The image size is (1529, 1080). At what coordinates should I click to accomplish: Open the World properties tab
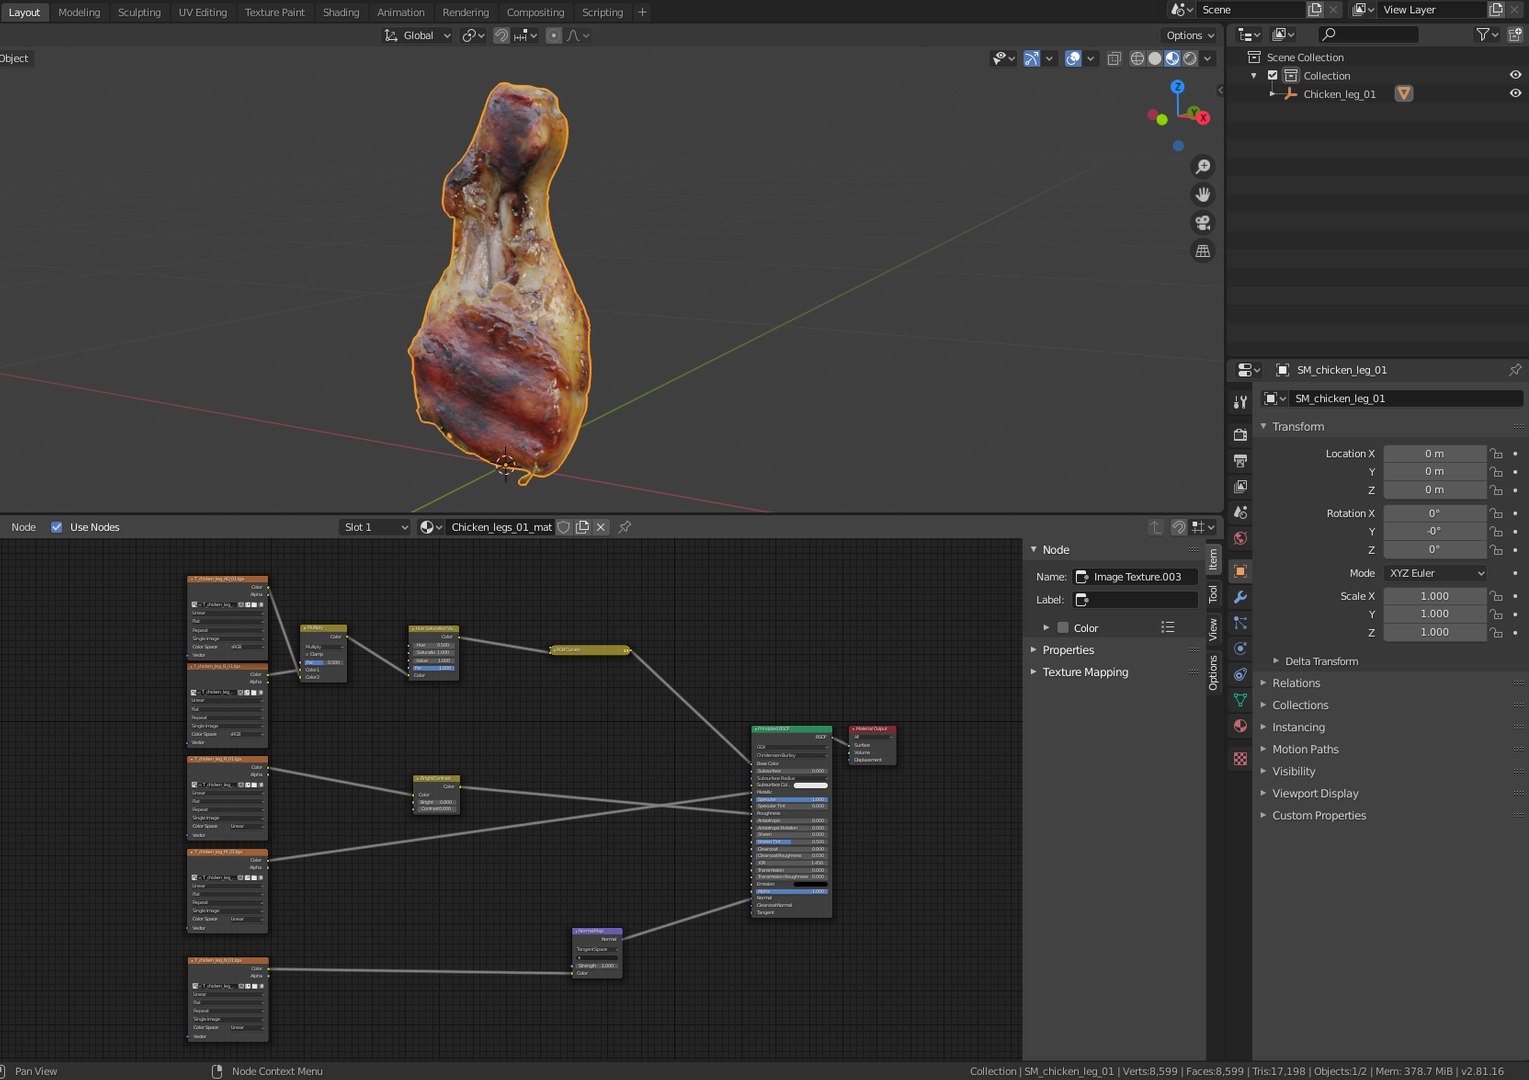[x=1240, y=539]
